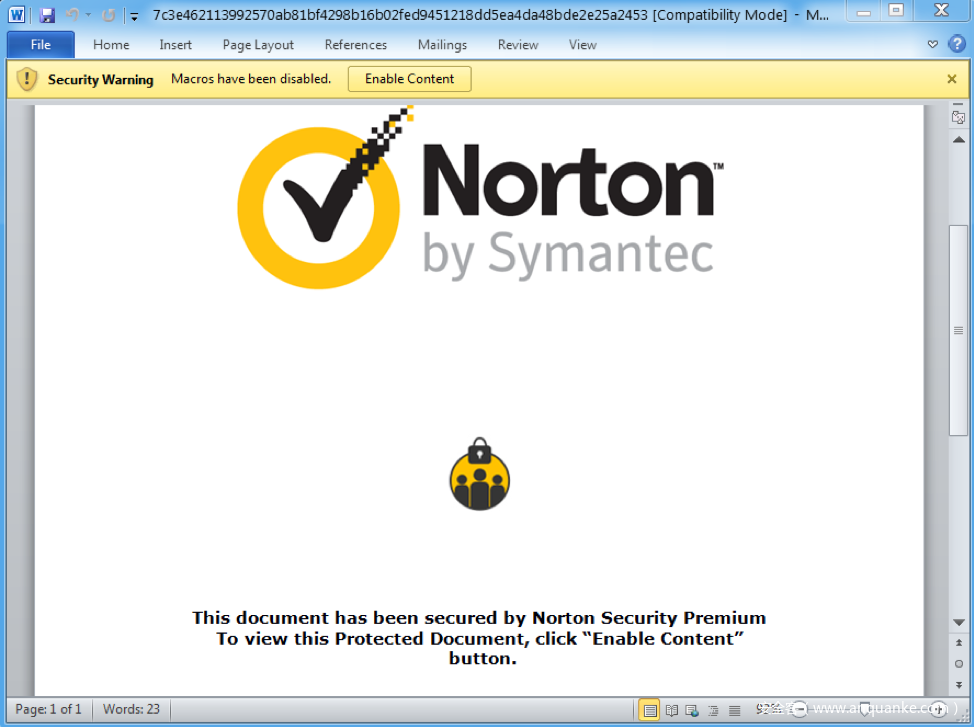Viewport: 974px width, 727px height.
Task: Switch to Print Layout view
Action: coord(650,710)
